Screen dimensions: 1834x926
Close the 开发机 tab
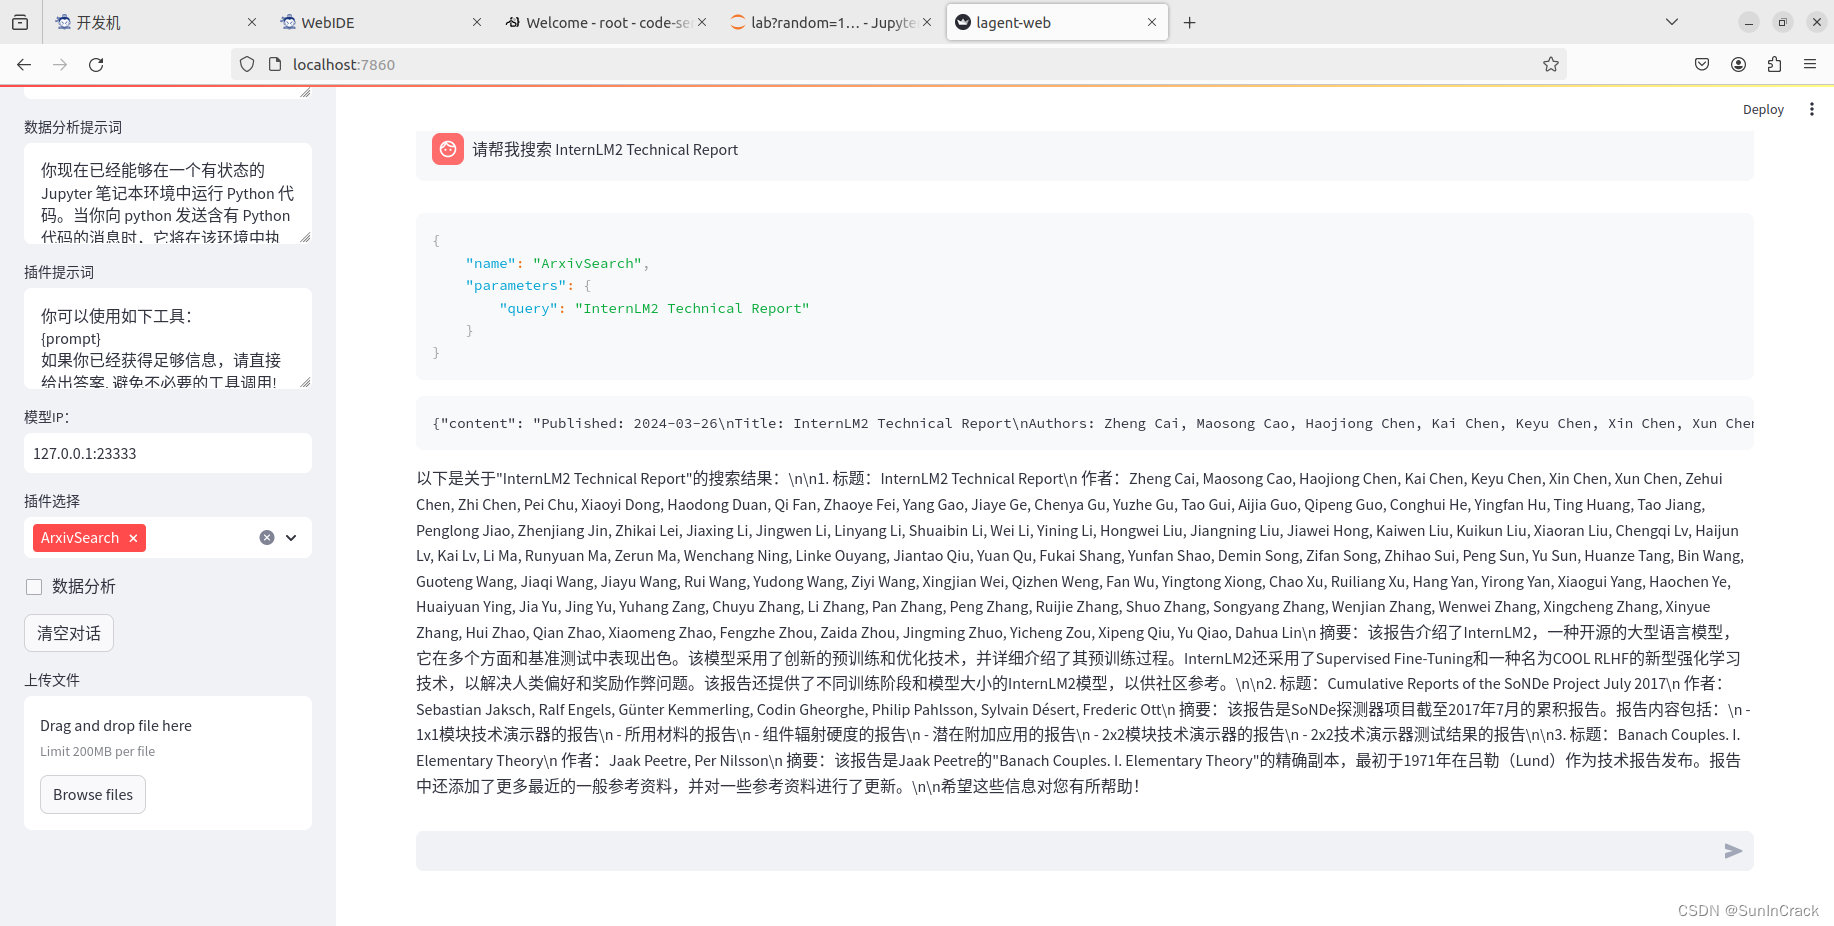pos(252,22)
